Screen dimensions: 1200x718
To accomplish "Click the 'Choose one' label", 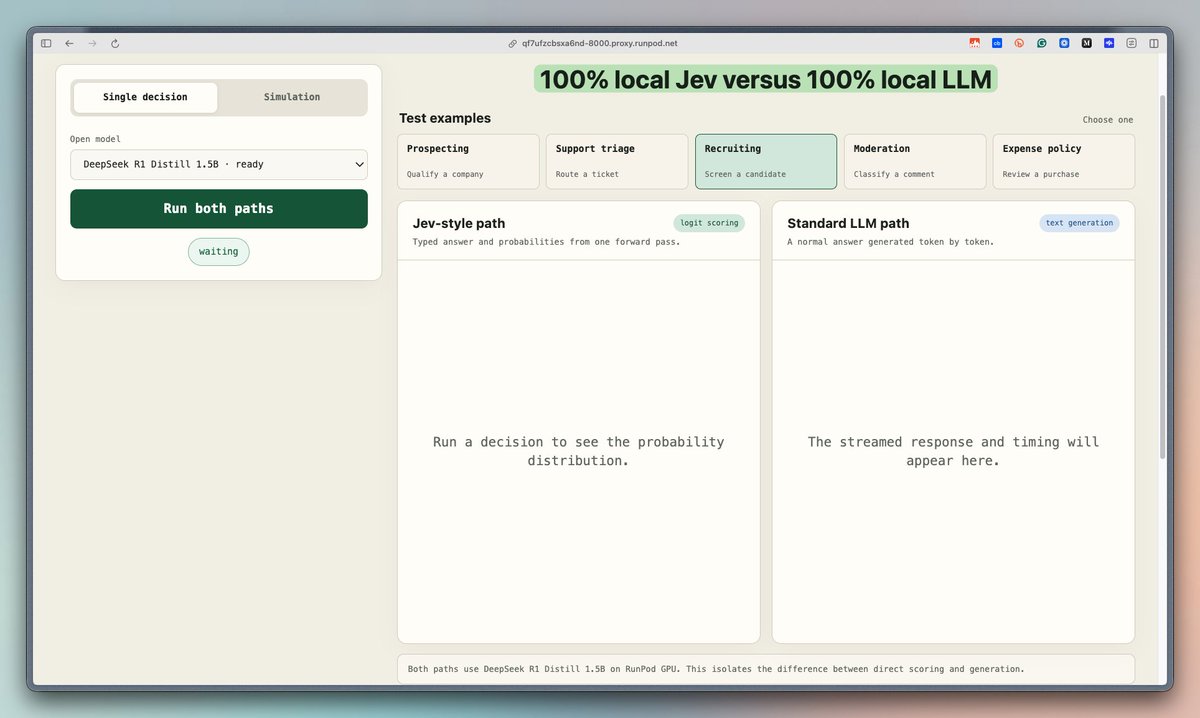I will click(1108, 120).
